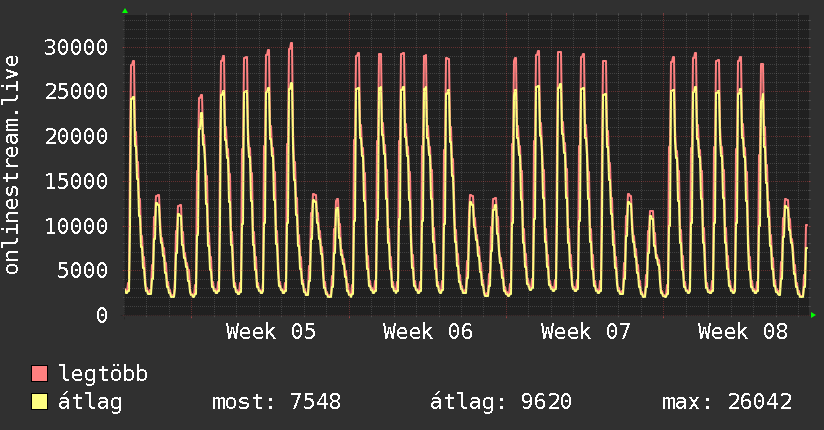This screenshot has height=430, width=824.
Task: Click the red legtöbb legend color swatch
Action: coord(40,374)
